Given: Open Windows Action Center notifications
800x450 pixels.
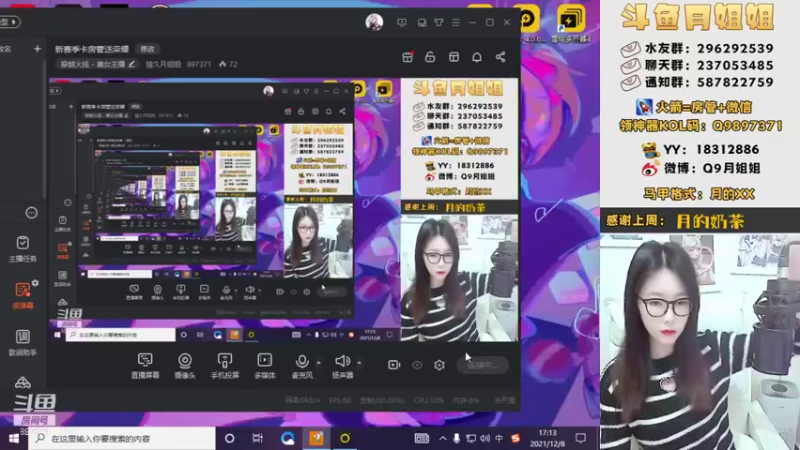Looking at the screenshot, I should (580, 438).
